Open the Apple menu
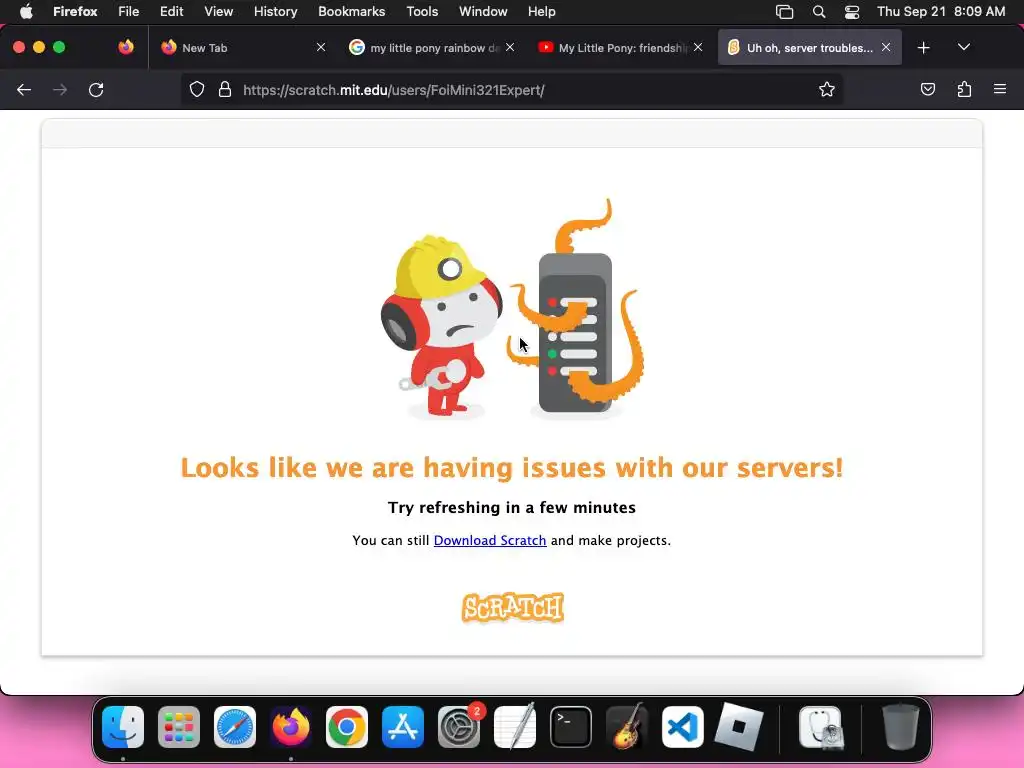The image size is (1024, 768). (26, 12)
